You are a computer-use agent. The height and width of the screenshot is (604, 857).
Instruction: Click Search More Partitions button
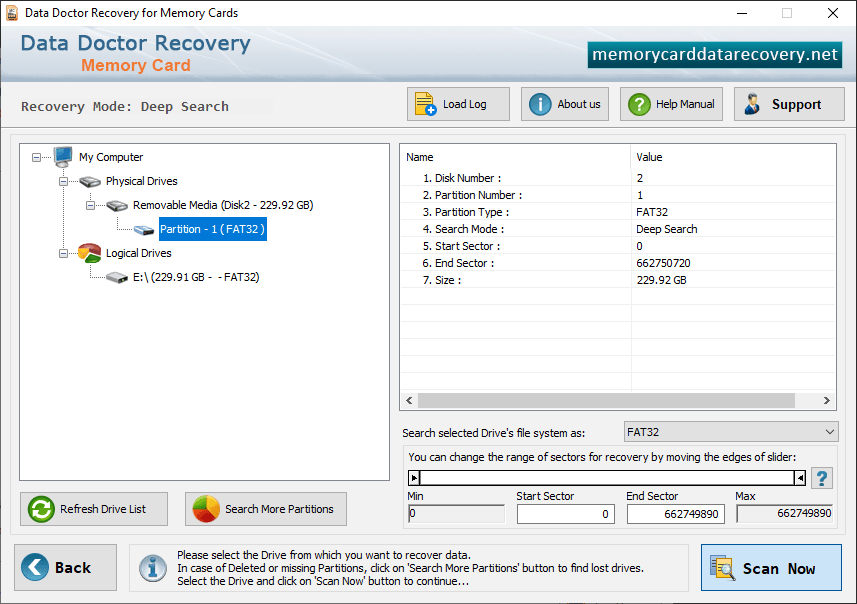coord(266,509)
